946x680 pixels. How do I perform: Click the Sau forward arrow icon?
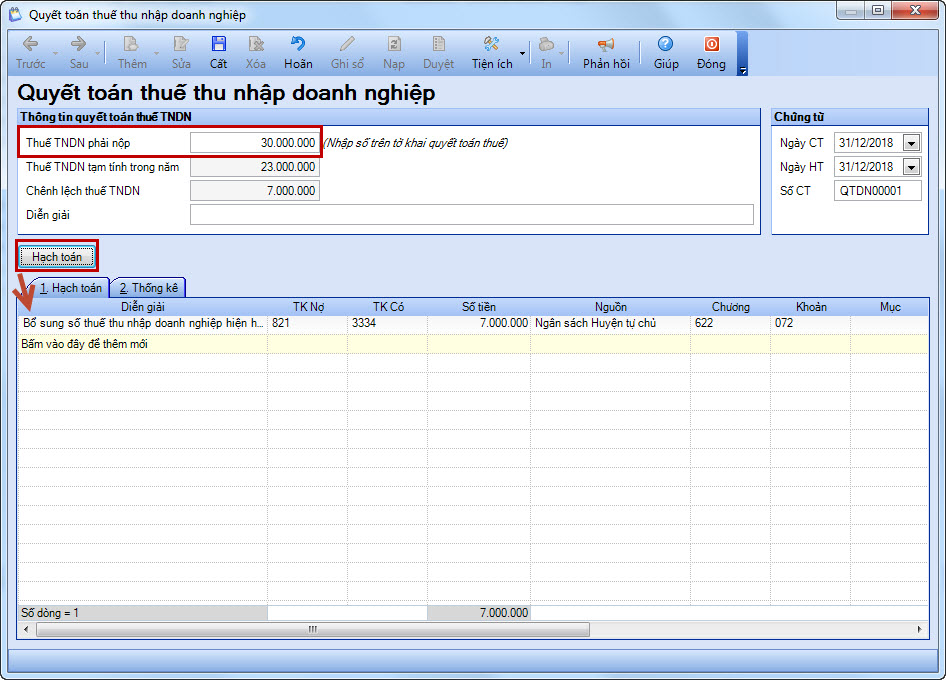coord(78,44)
